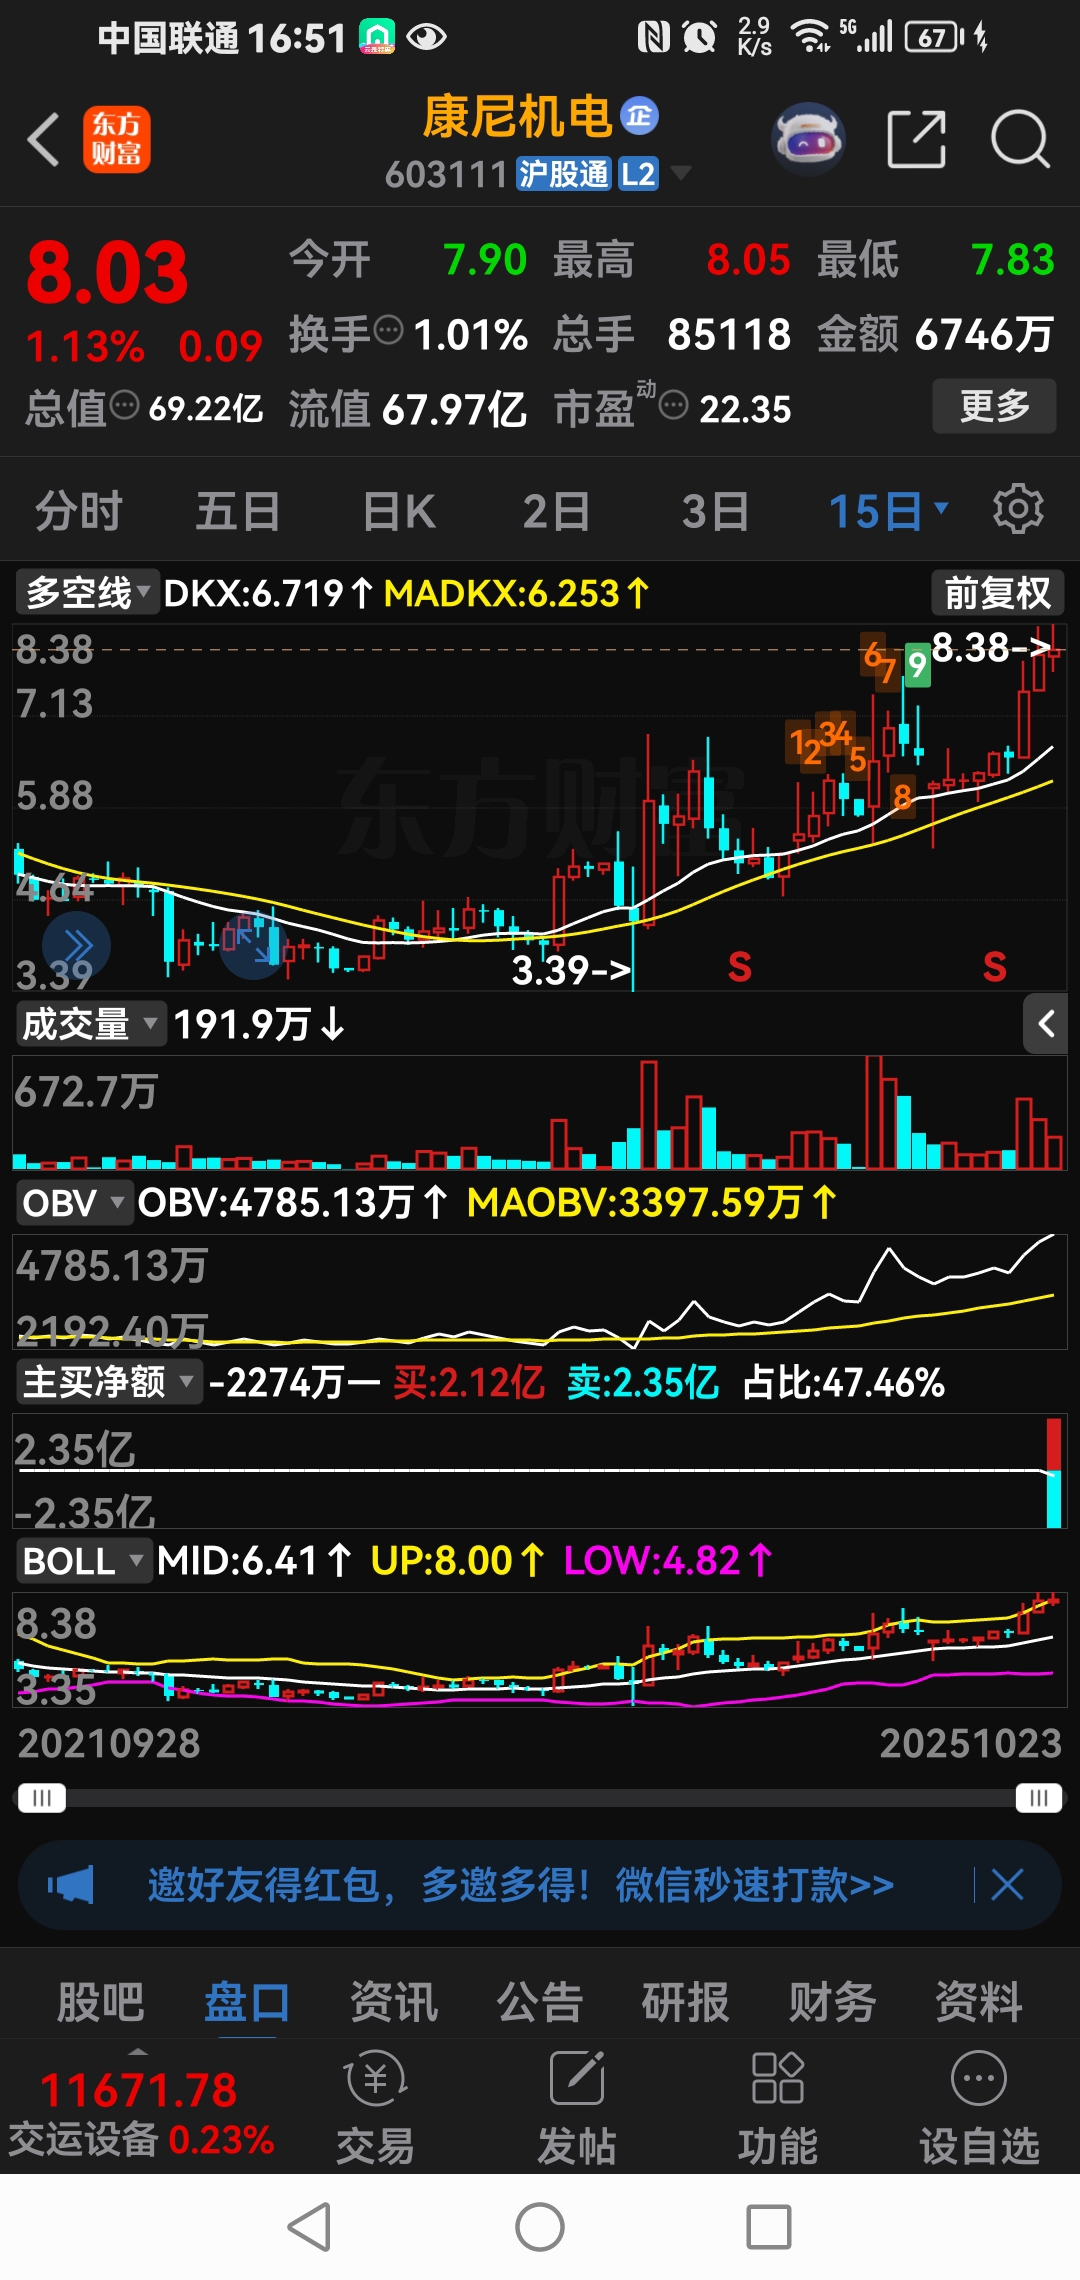Screen dimensions: 1080x2280
Task: Tap the date range slider track
Action: pos(540,1798)
